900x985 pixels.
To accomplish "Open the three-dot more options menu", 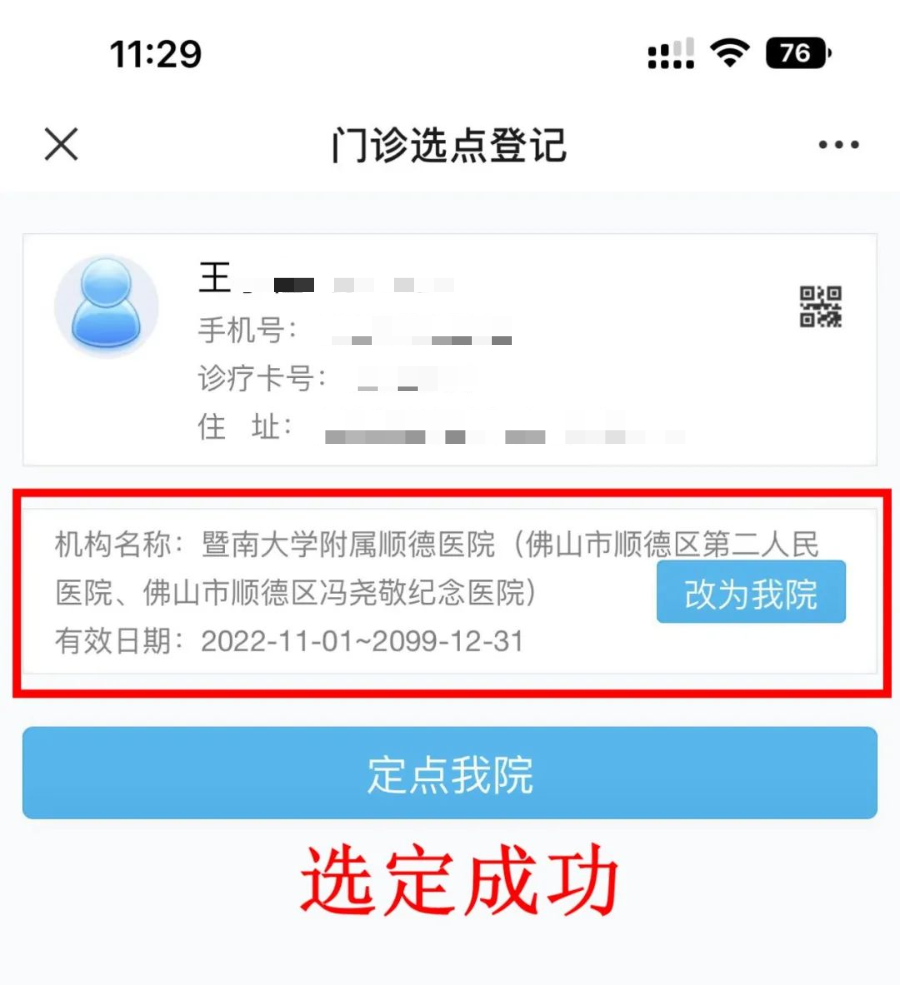I will 838,144.
